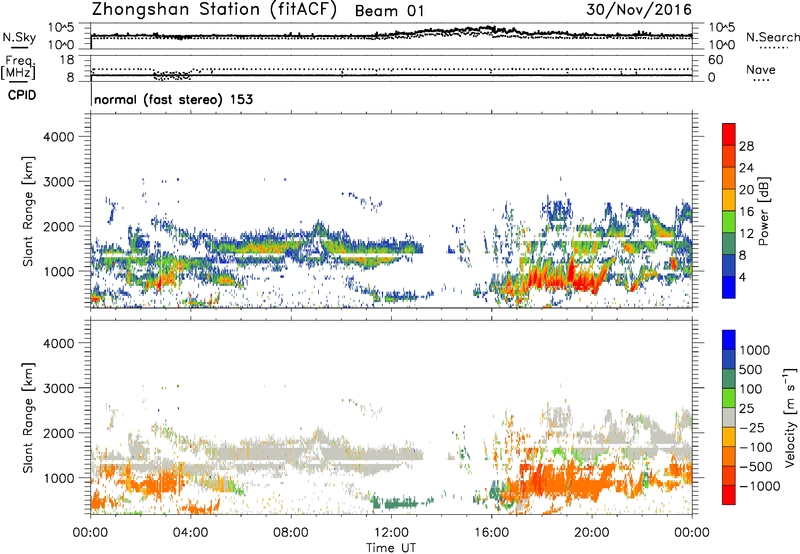Screen dimensions: 800x554
Task: Click the '100' tick on Velocity colorbar
Action: pyautogui.click(x=750, y=389)
